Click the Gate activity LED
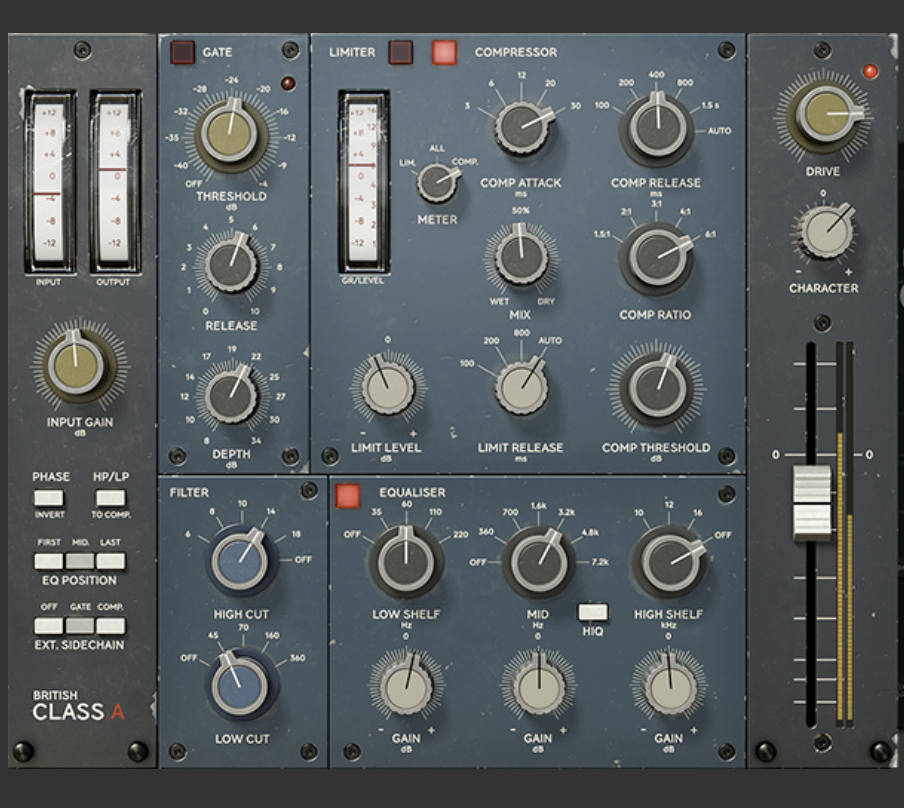 [x=288, y=84]
